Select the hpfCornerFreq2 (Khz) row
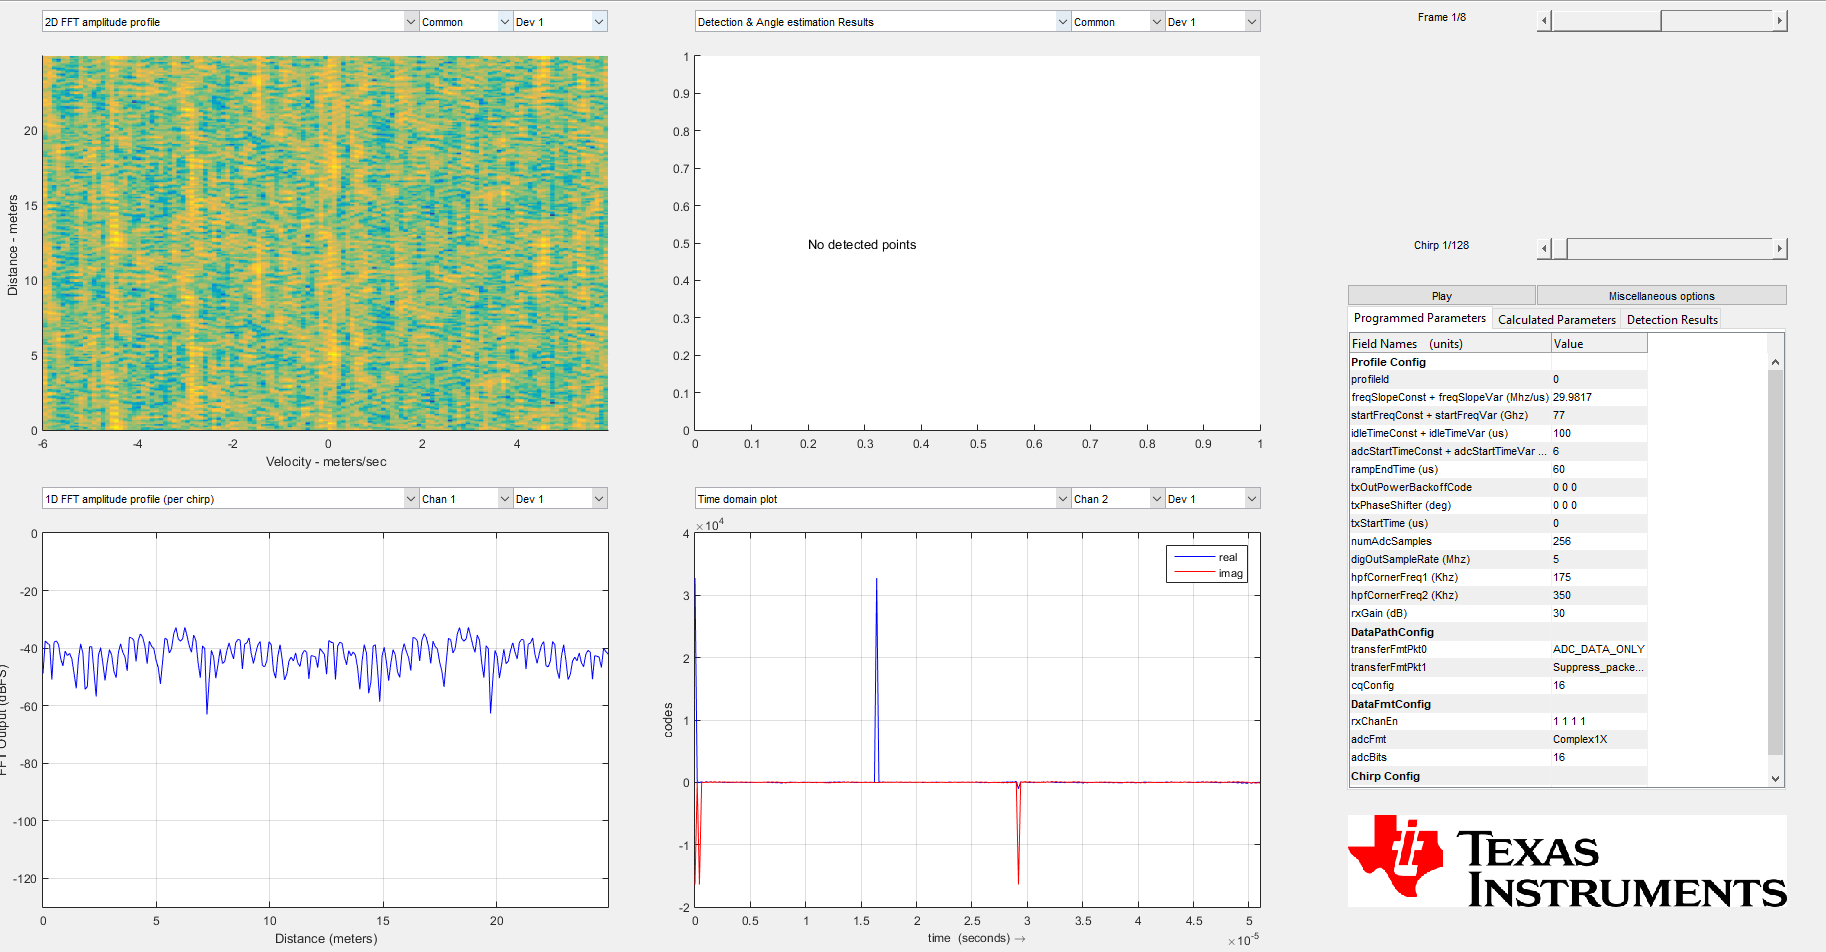The height and width of the screenshot is (952, 1826). point(1497,596)
